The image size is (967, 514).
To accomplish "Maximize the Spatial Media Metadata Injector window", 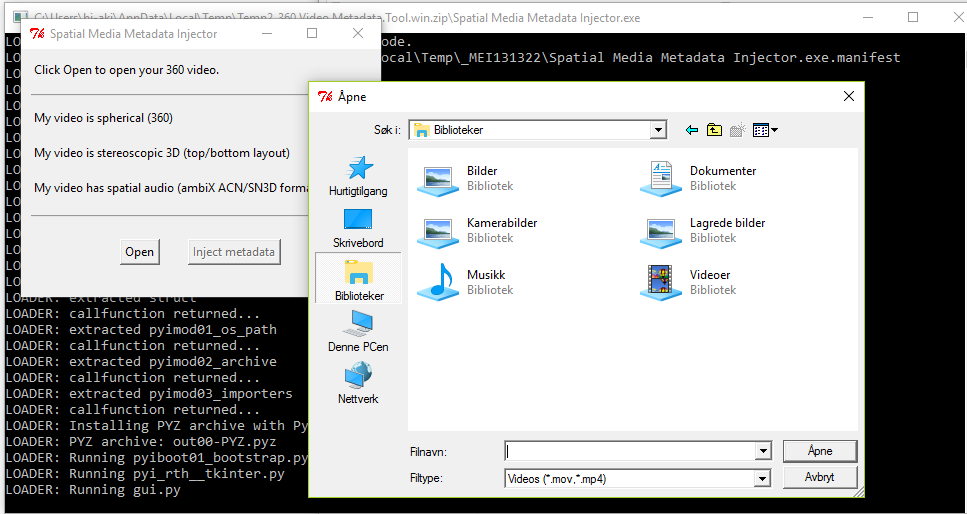I will (x=312, y=33).
